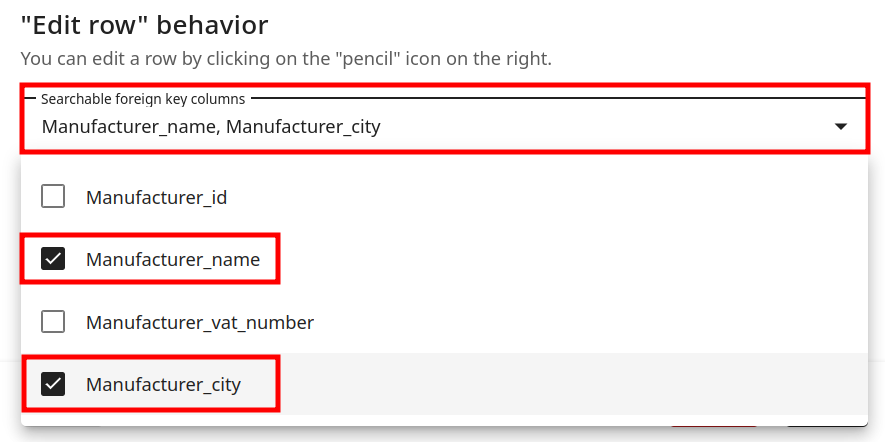Enable the Manufacturer_vat_number checkbox
Screen dimensions: 885x442
(x=53, y=322)
